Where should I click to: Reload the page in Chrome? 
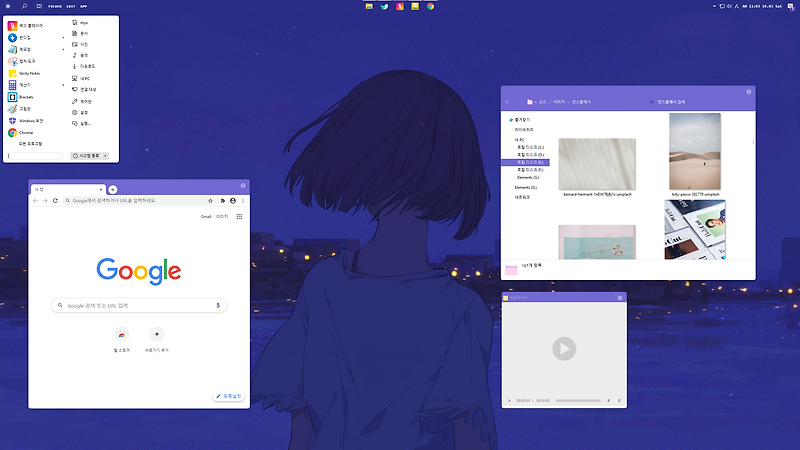tap(55, 201)
